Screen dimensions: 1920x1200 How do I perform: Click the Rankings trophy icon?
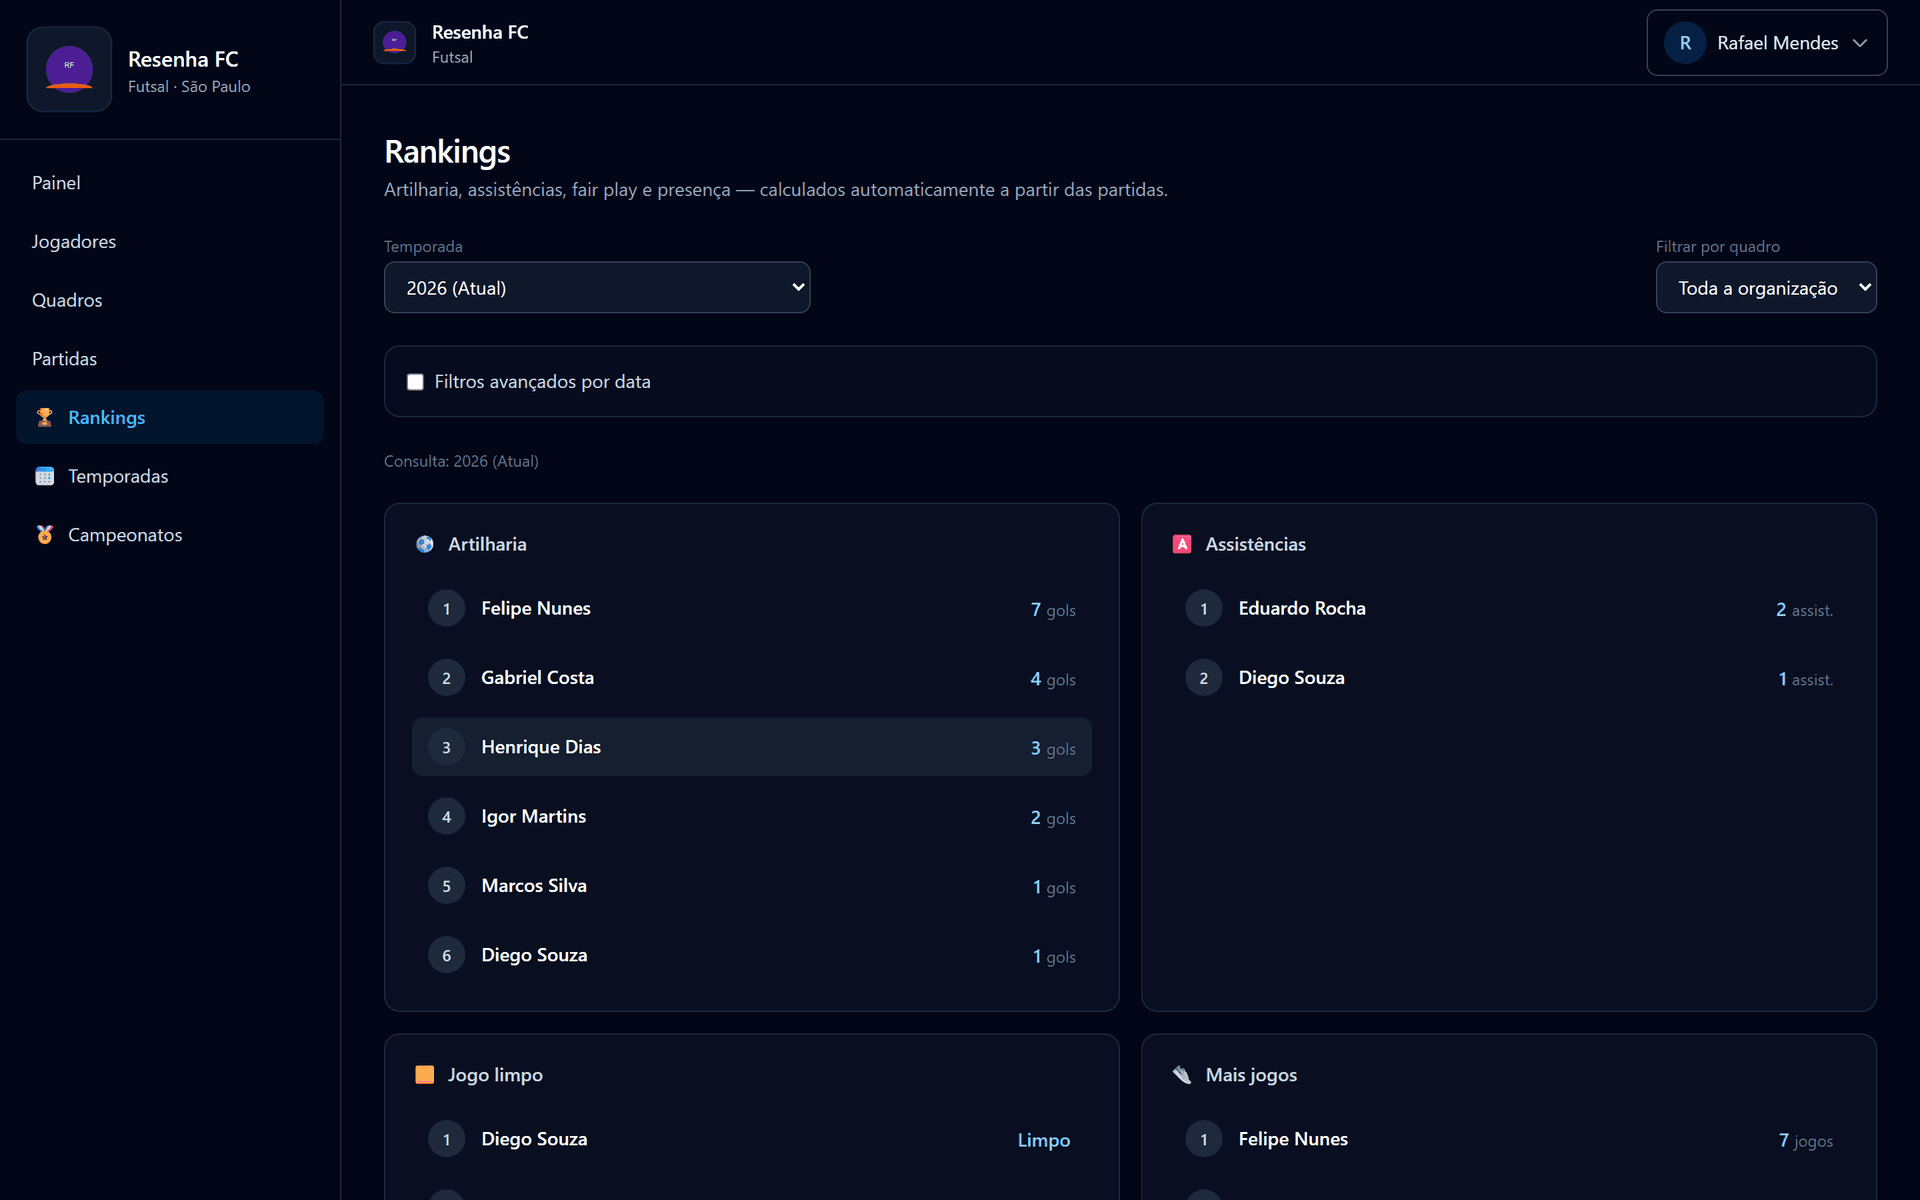tap(44, 417)
